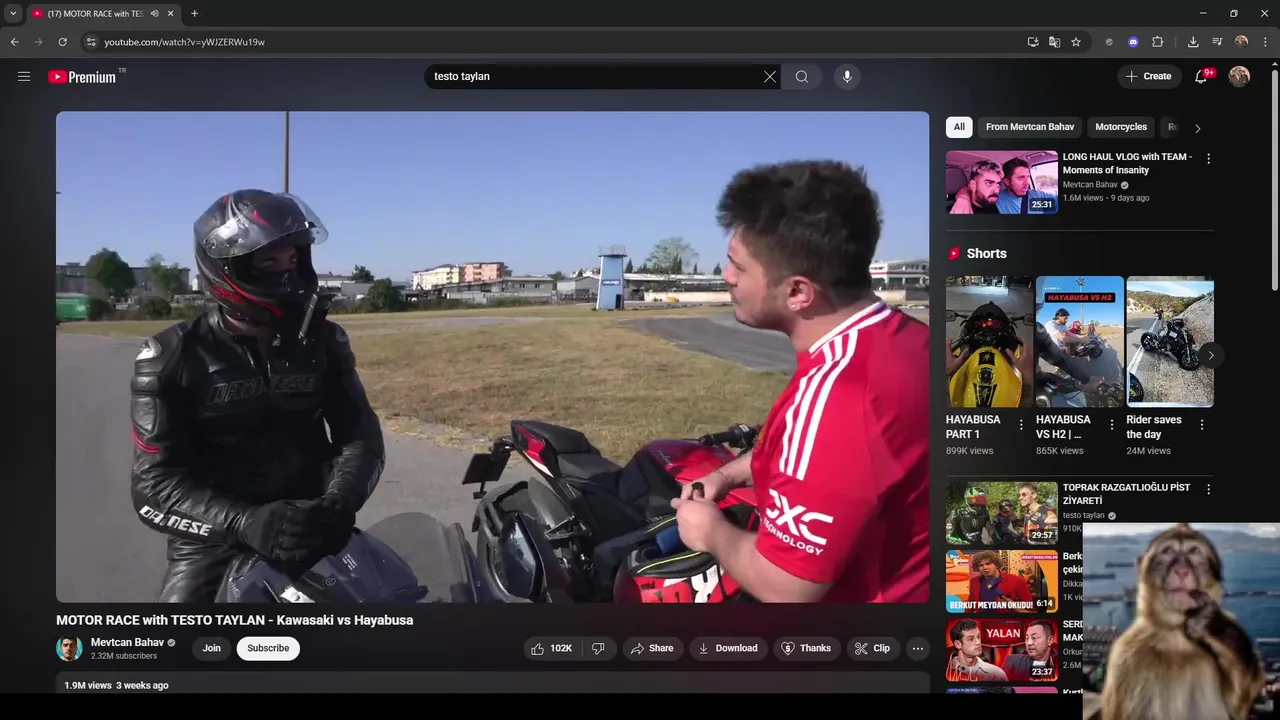
Task: Open the YALAN video thumbnail
Action: (1002, 650)
